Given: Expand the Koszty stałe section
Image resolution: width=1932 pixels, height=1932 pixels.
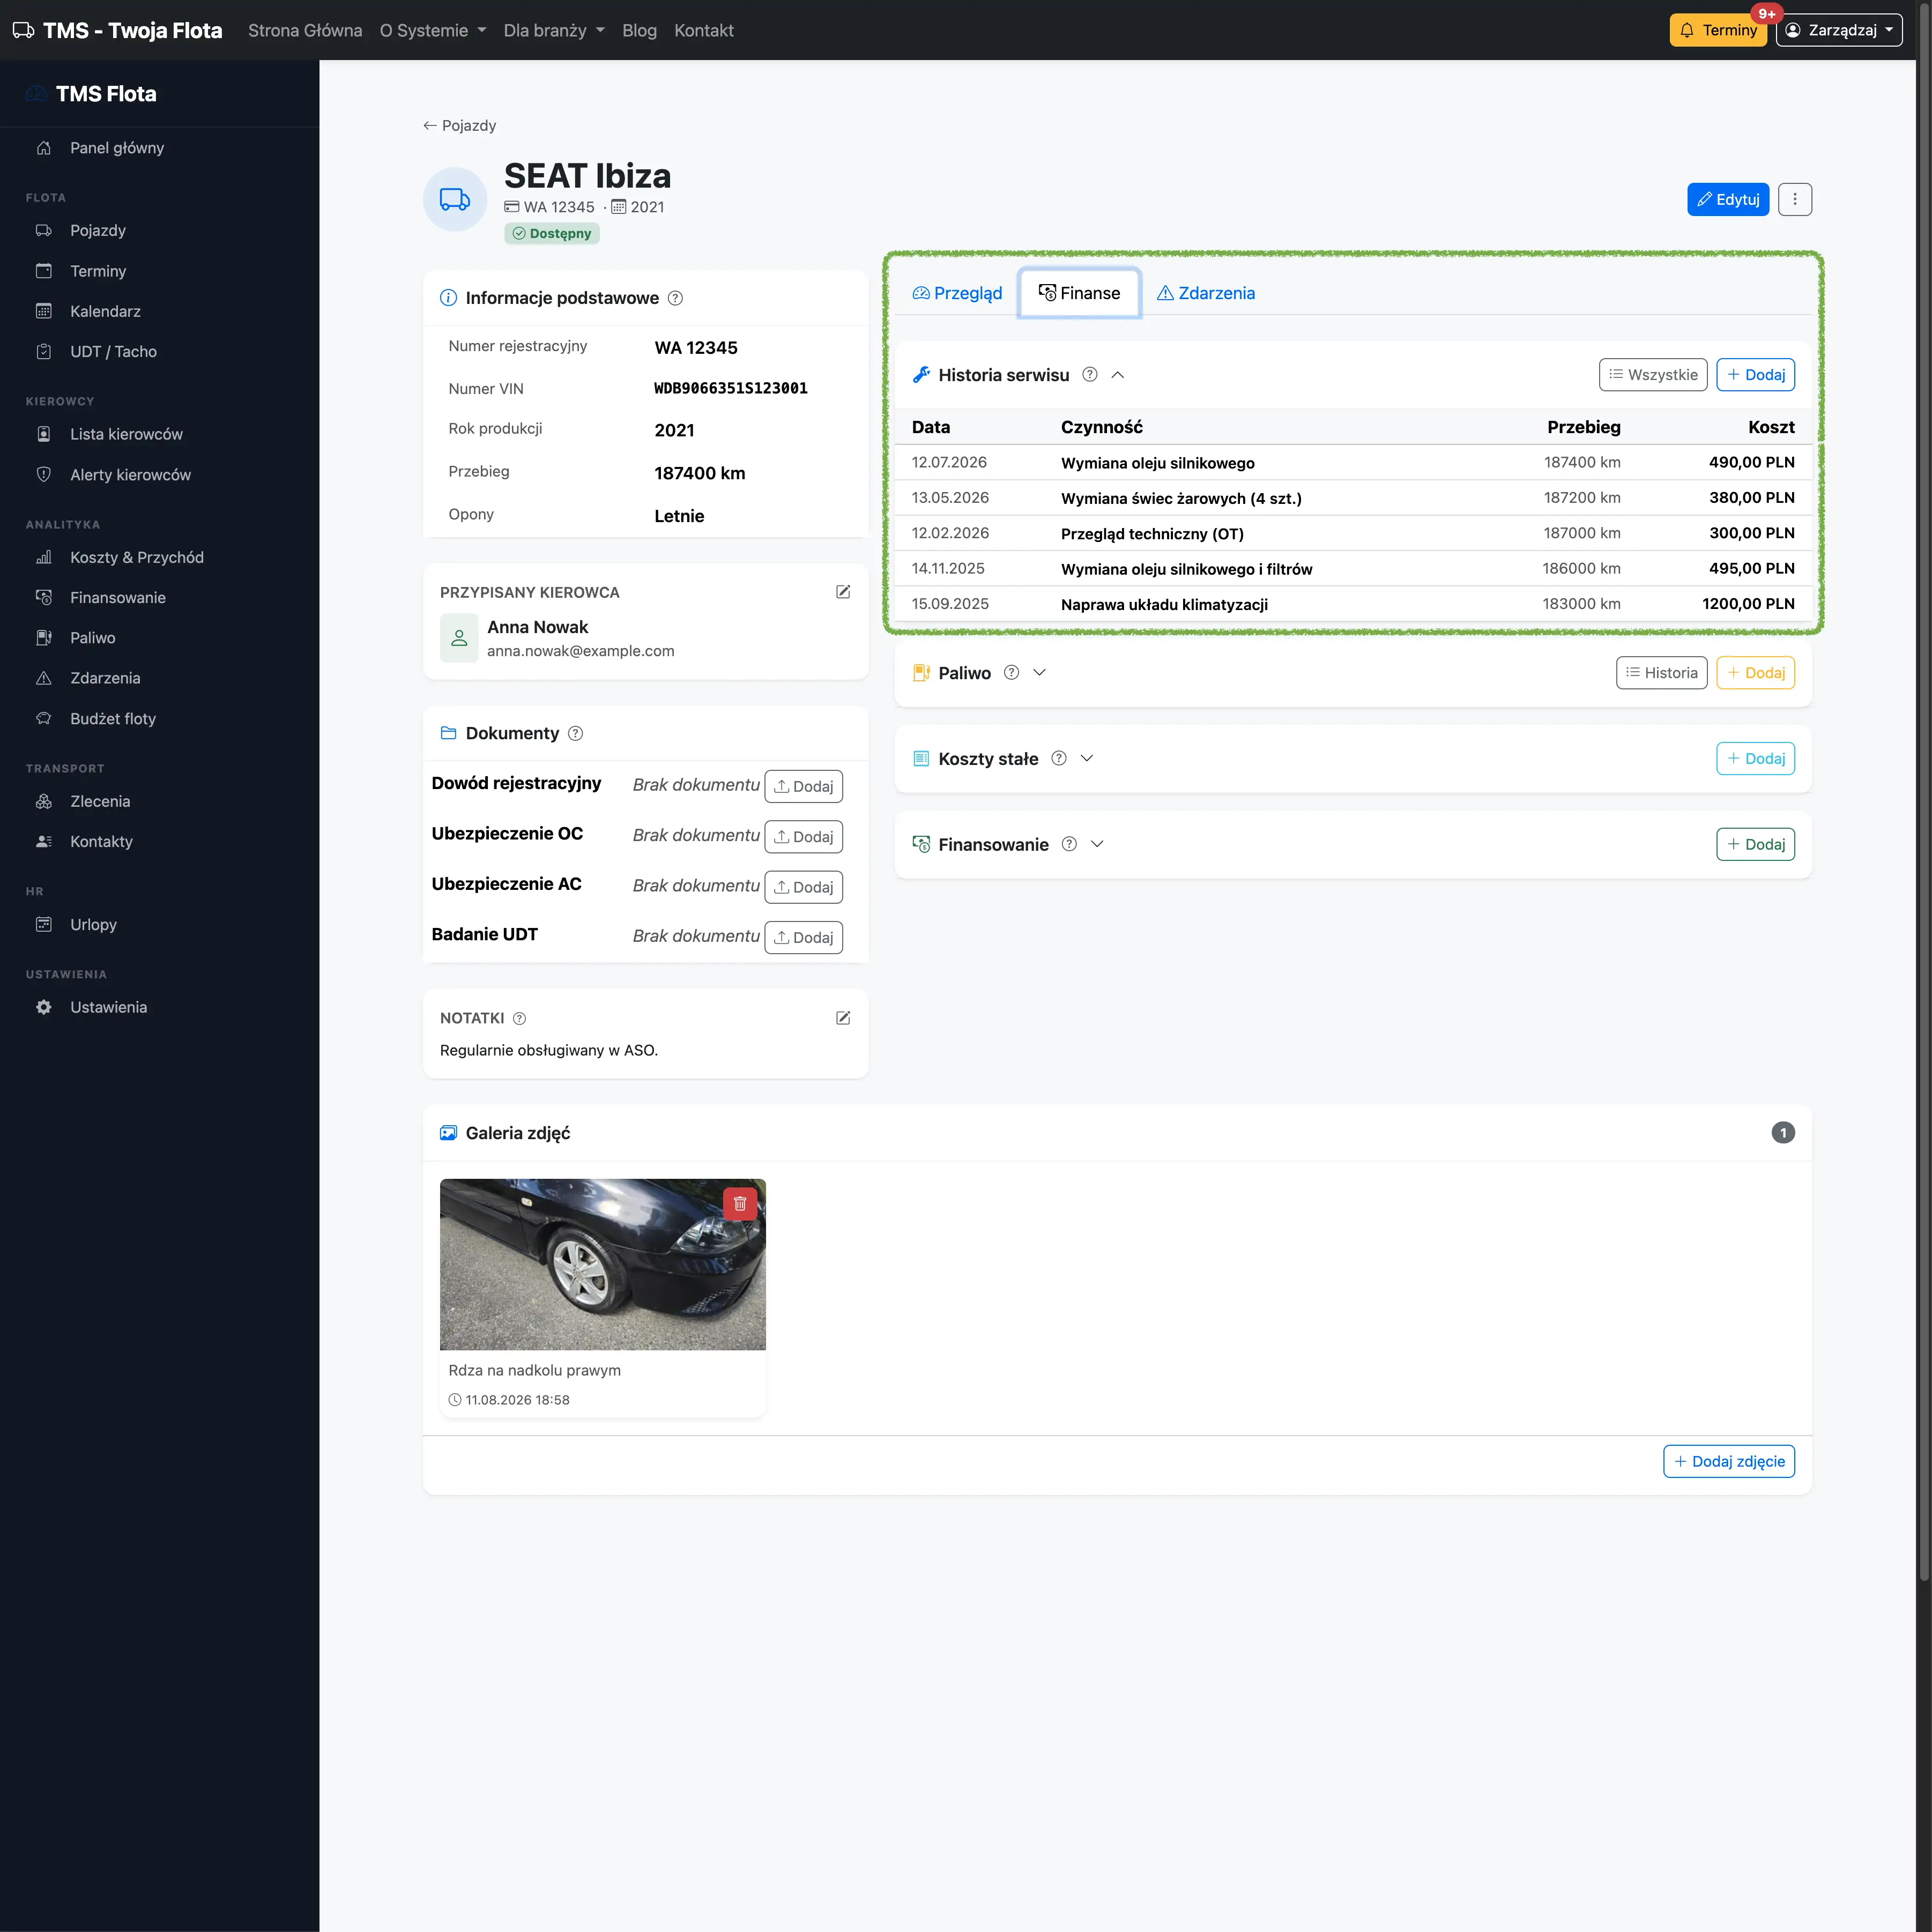Looking at the screenshot, I should coord(1087,759).
